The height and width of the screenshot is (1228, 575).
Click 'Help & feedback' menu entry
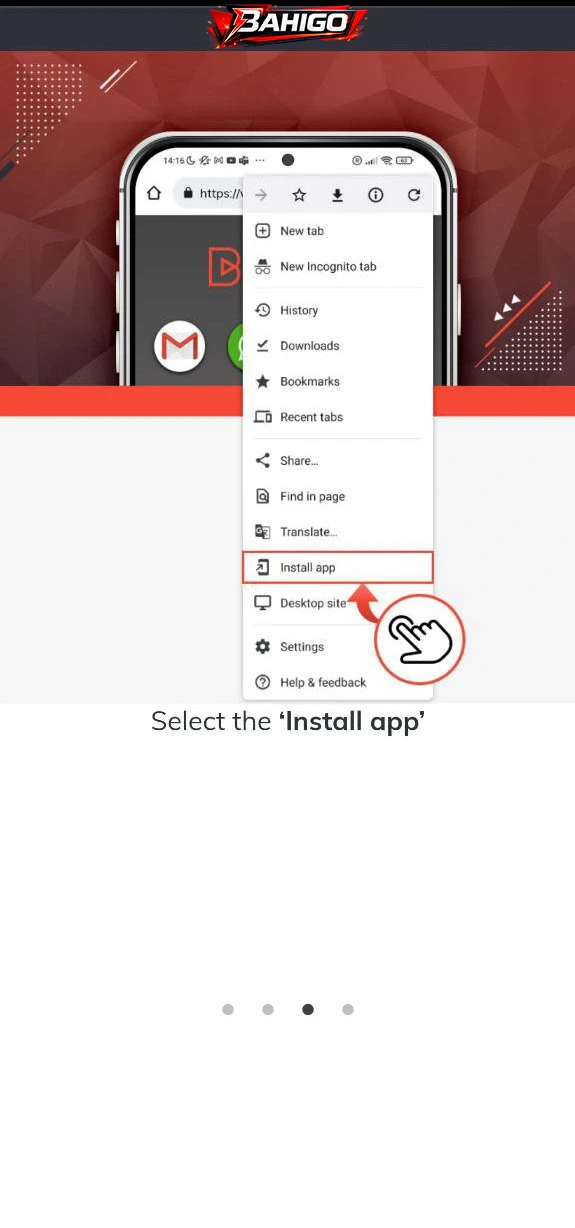click(338, 682)
